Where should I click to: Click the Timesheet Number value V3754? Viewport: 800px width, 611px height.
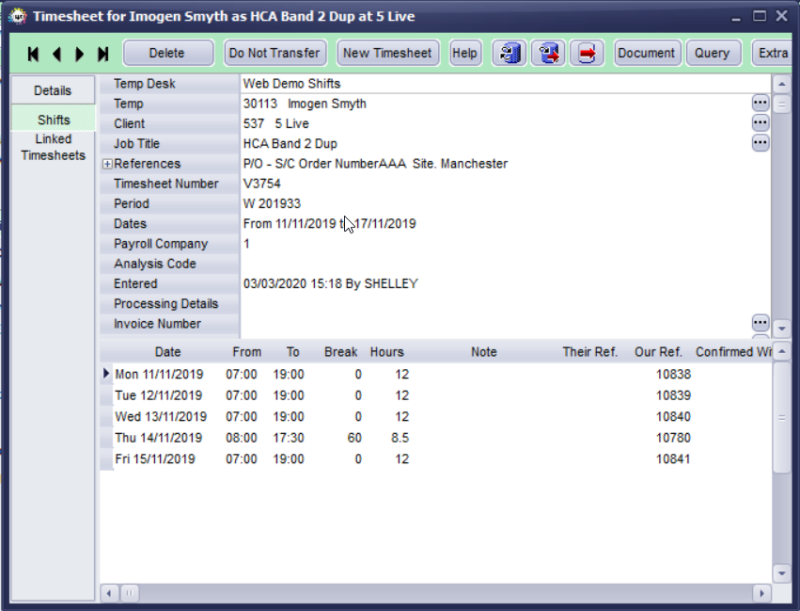[x=262, y=184]
